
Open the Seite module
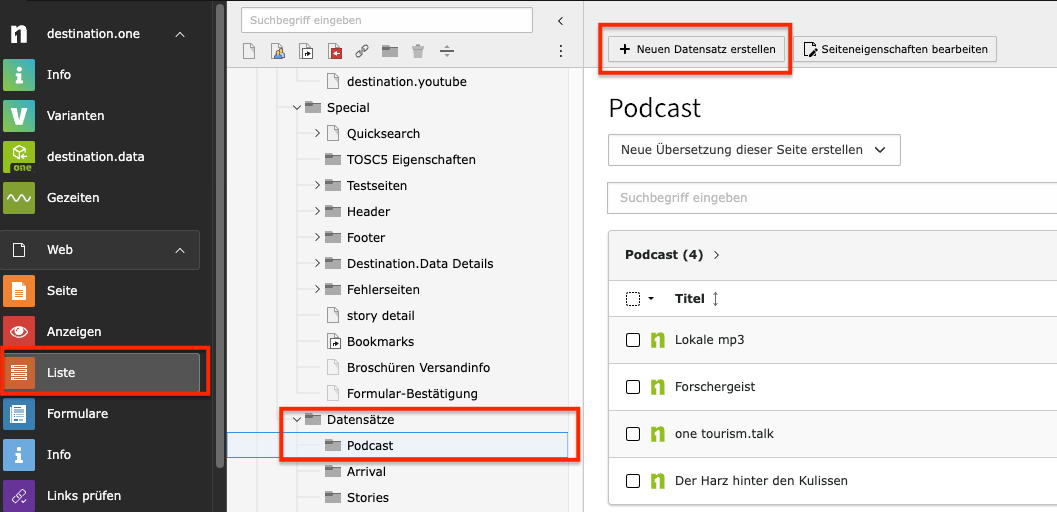101,291
